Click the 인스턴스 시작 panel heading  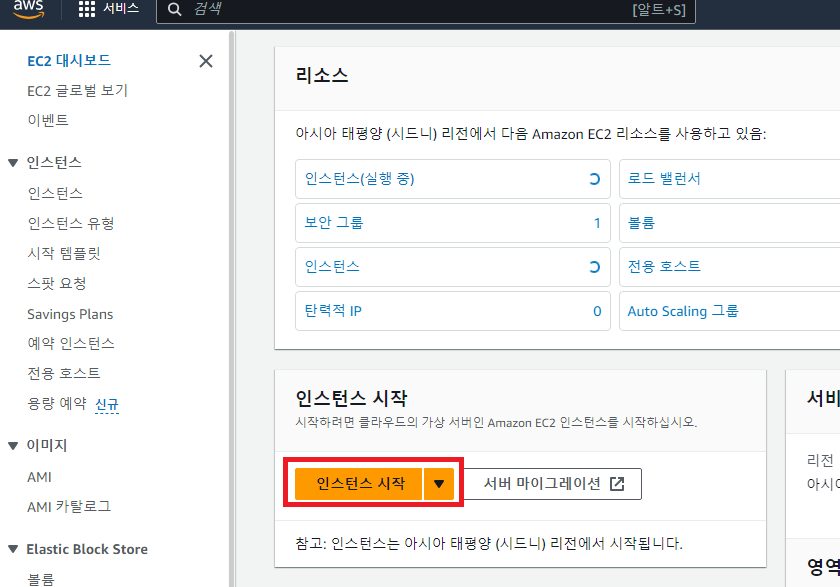(x=351, y=398)
